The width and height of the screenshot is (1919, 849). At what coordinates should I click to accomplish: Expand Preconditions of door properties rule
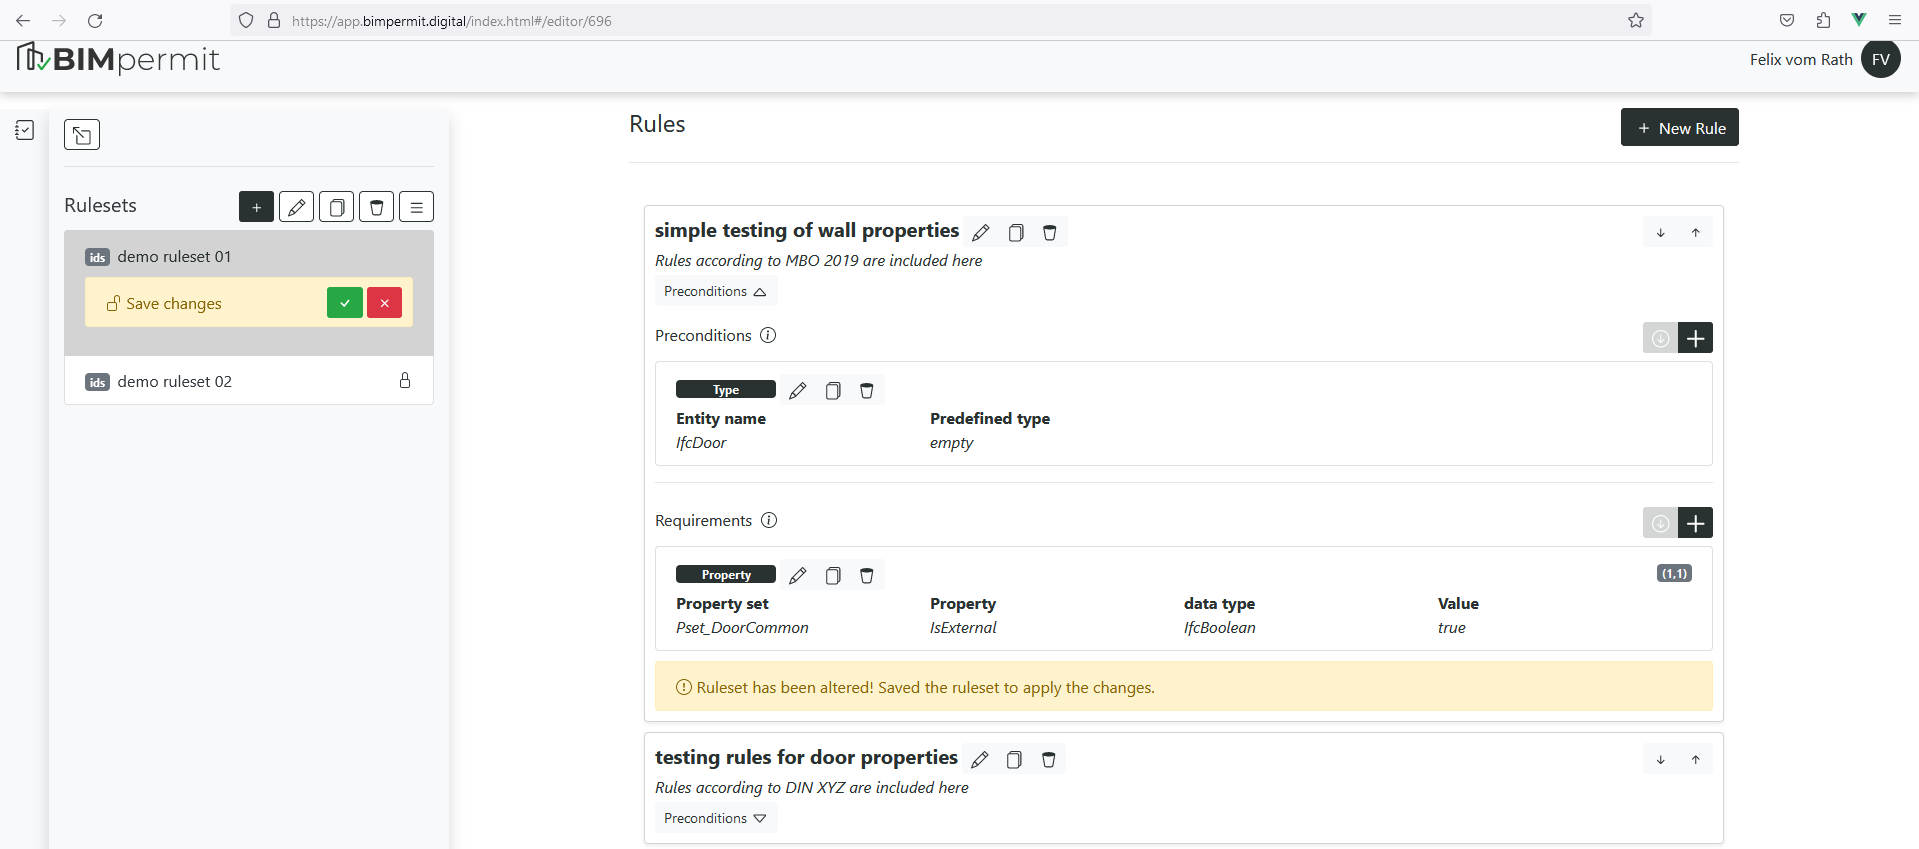715,818
